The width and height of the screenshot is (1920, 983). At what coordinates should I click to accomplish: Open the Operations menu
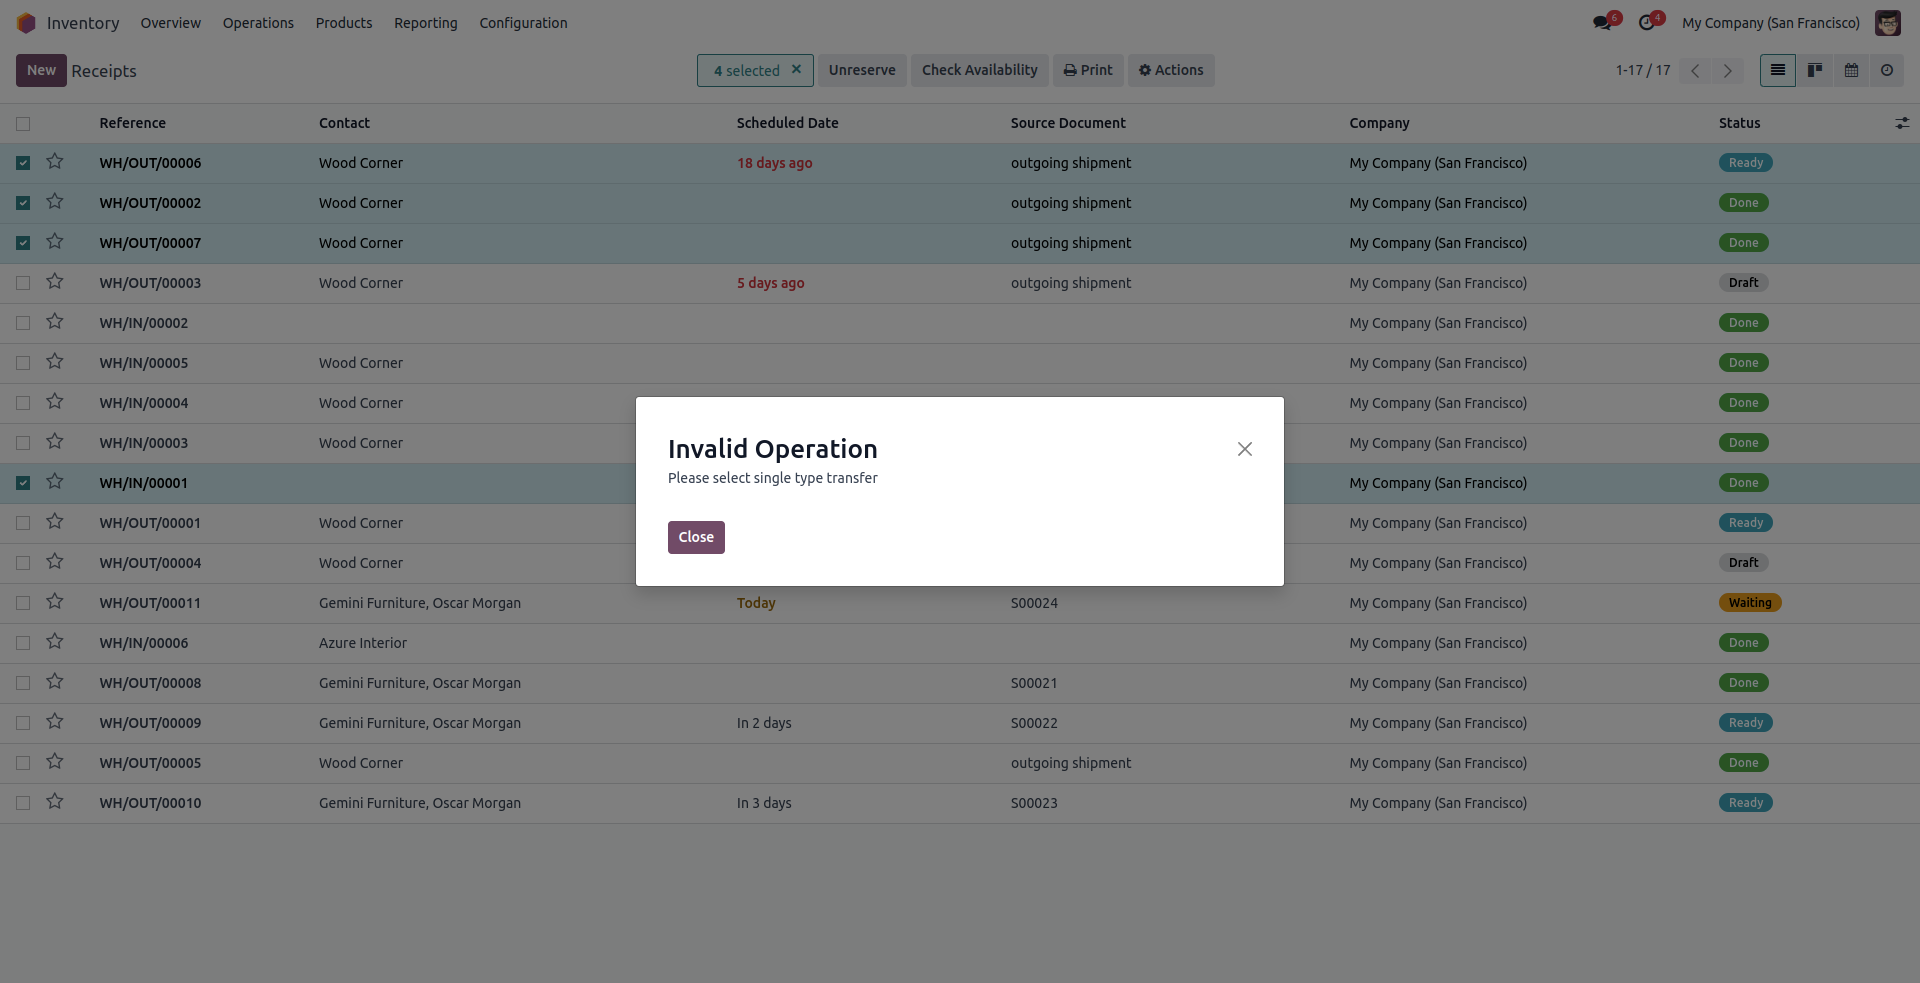pyautogui.click(x=258, y=23)
